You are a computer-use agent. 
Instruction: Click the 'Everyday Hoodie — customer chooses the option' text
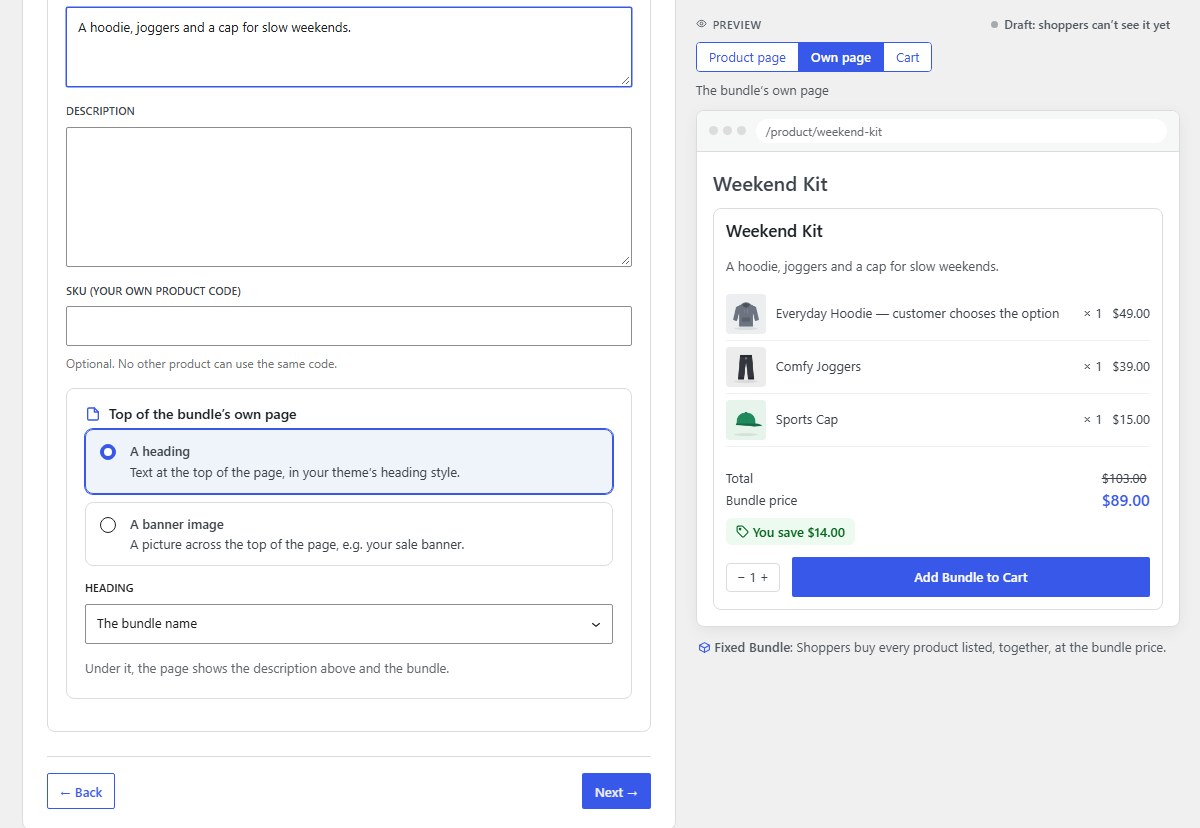point(917,314)
